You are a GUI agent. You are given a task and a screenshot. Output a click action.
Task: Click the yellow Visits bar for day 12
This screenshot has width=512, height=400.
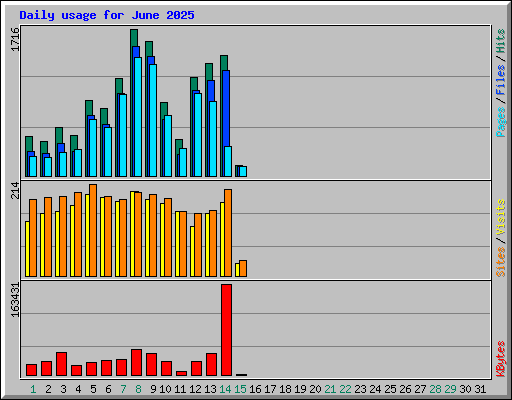pos(192,251)
